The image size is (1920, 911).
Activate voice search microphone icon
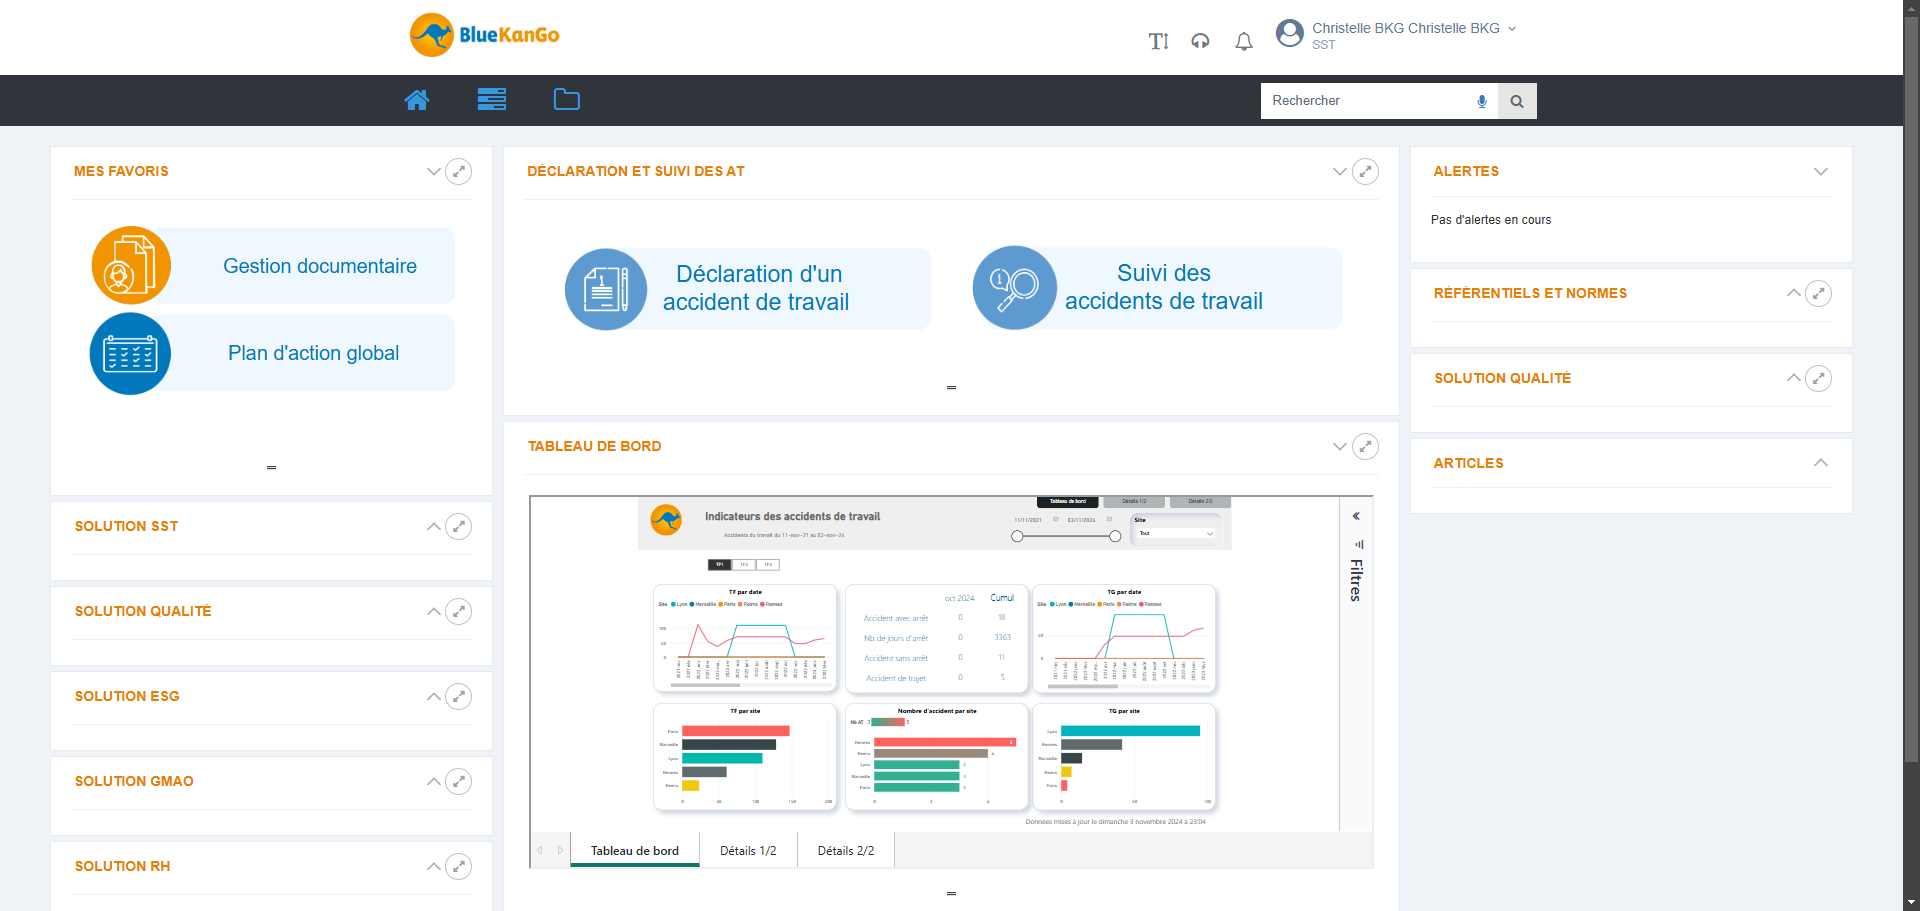pos(1482,101)
